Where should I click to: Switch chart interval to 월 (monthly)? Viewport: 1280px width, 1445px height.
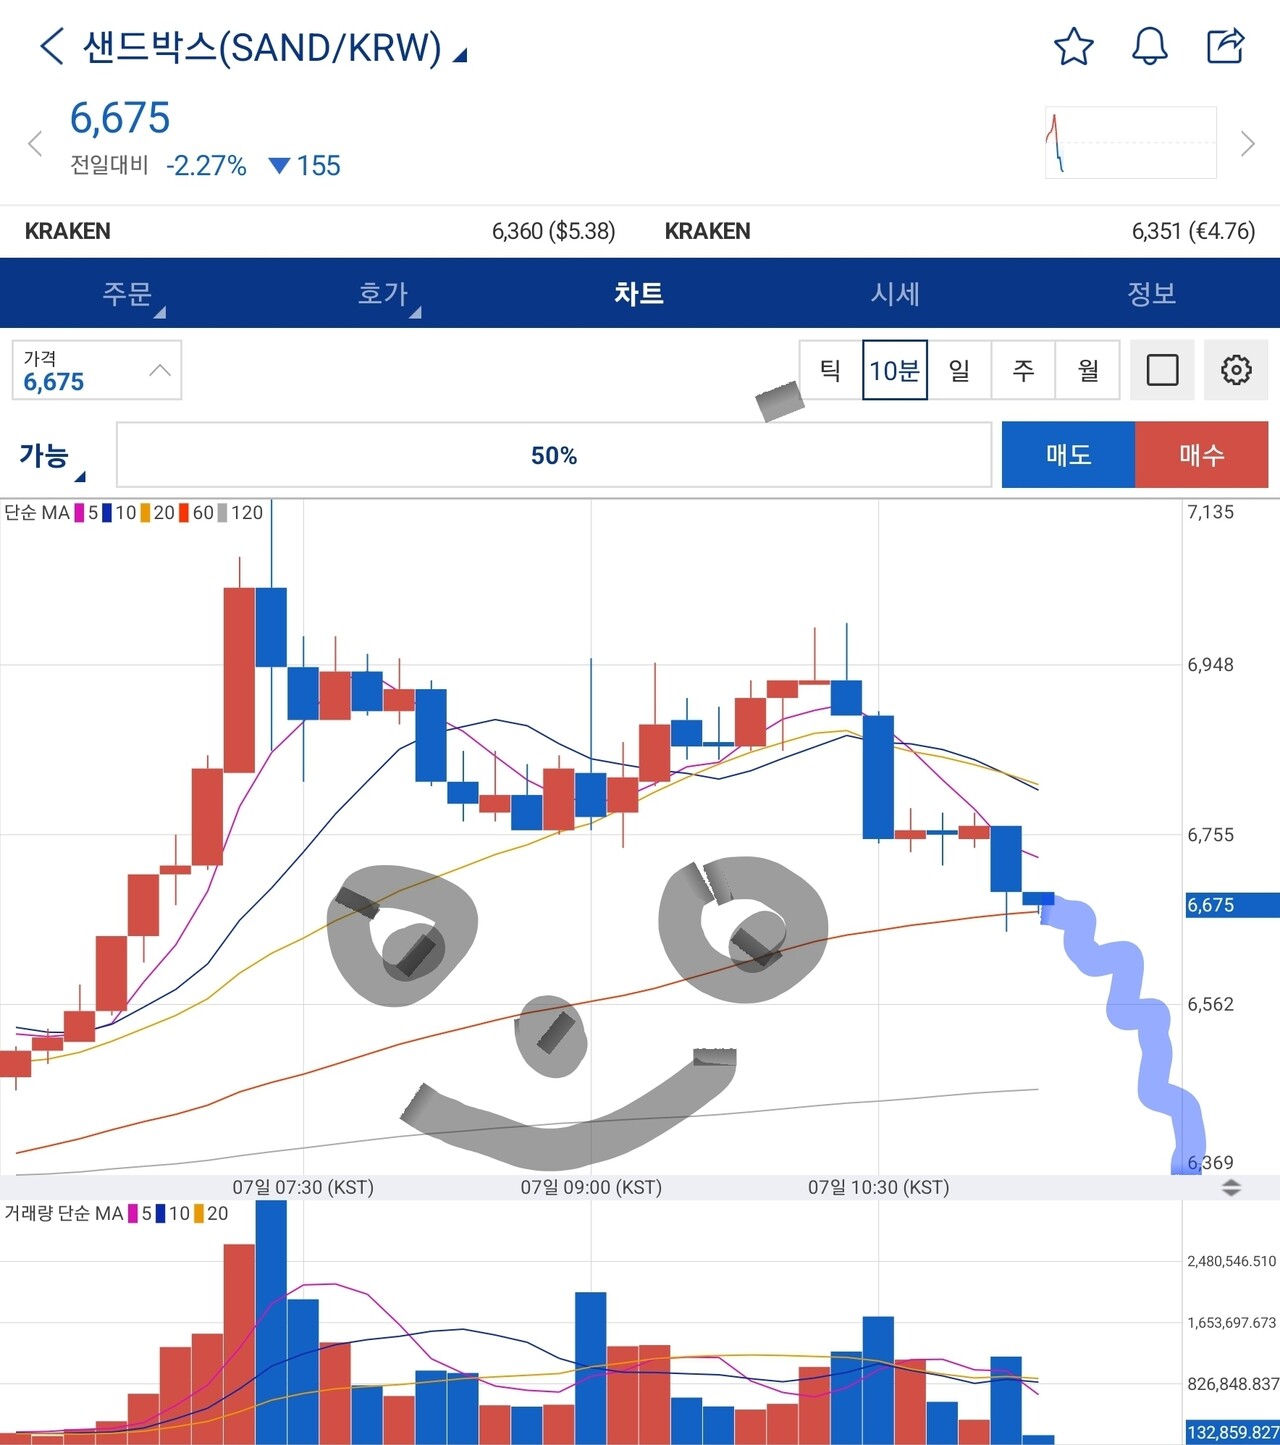1088,370
